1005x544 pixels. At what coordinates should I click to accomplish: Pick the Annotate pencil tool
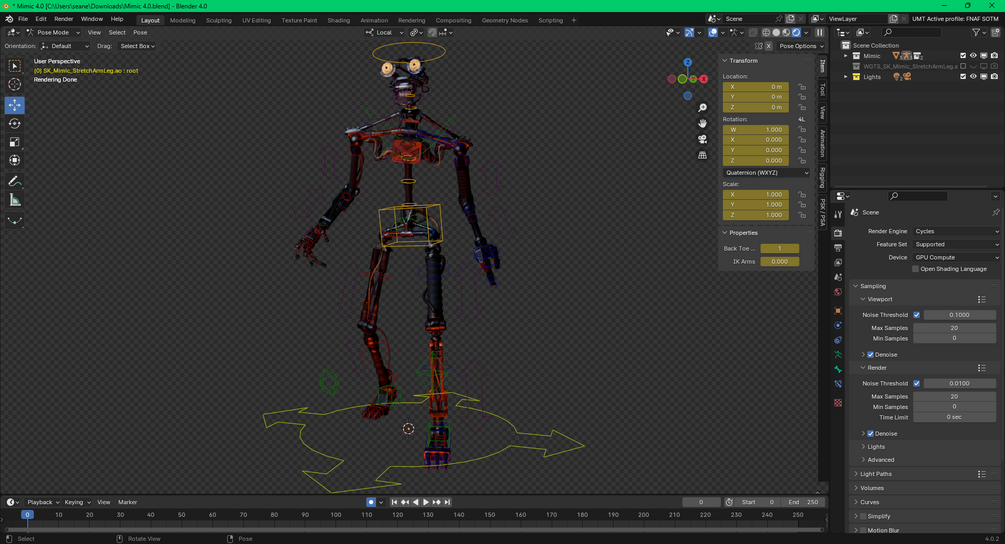[15, 181]
